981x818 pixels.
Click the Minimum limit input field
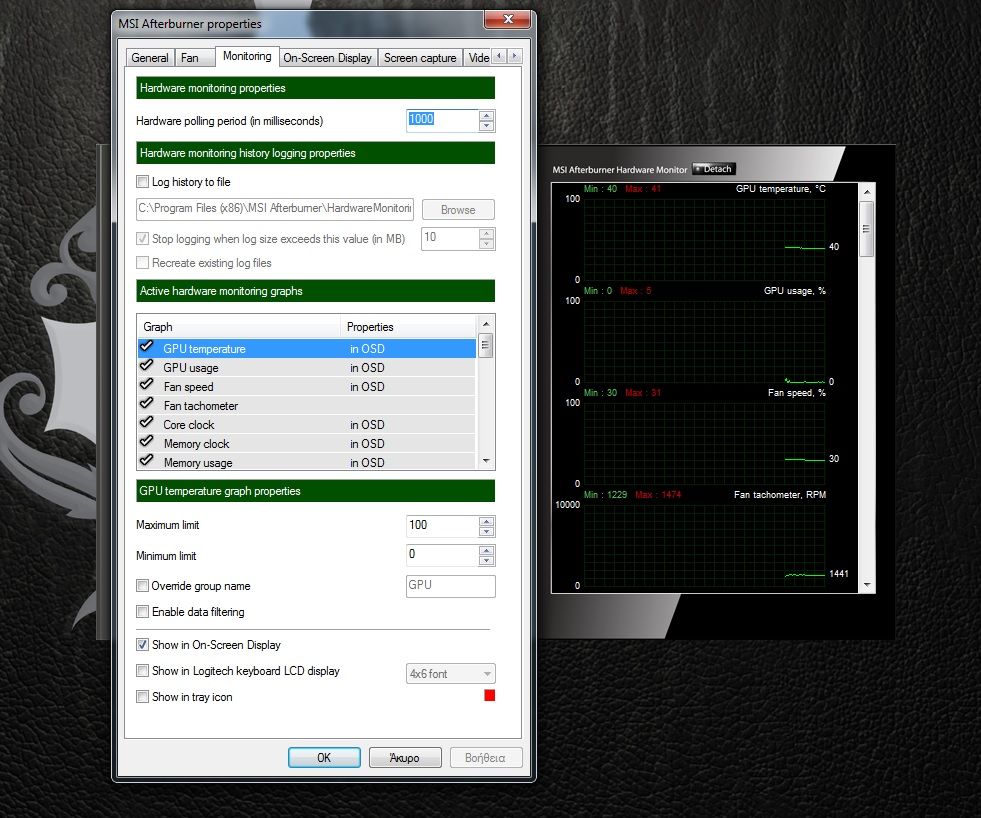441,555
